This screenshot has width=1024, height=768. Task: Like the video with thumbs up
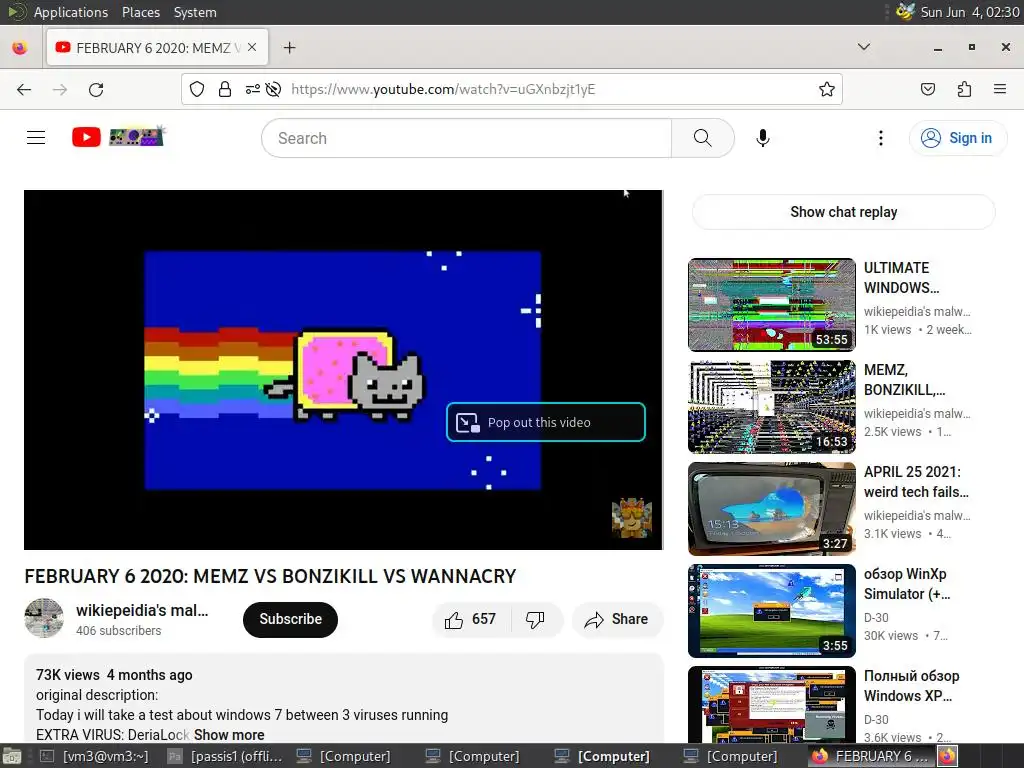471,619
